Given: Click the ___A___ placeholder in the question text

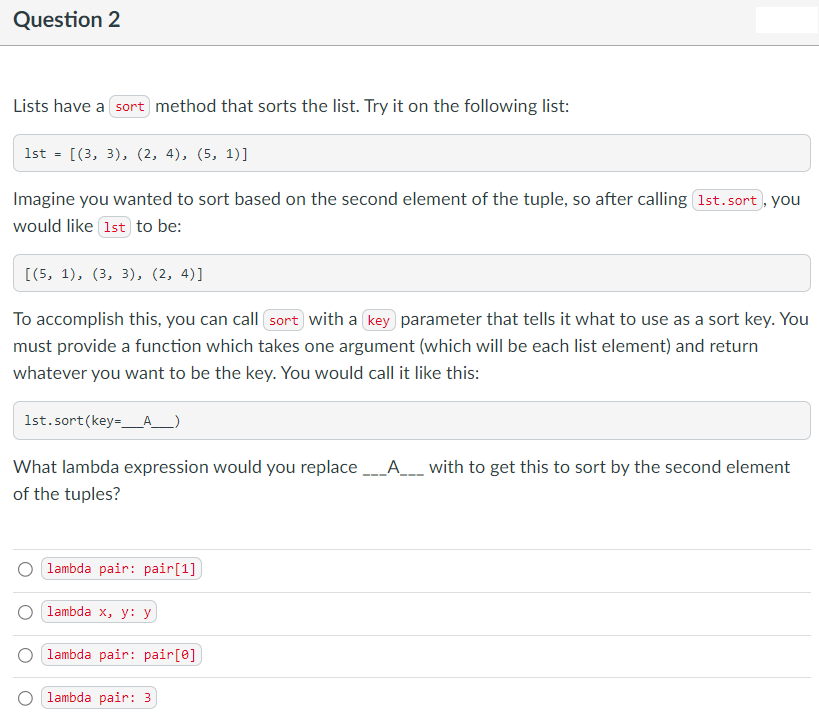Looking at the screenshot, I should click(x=393, y=467).
